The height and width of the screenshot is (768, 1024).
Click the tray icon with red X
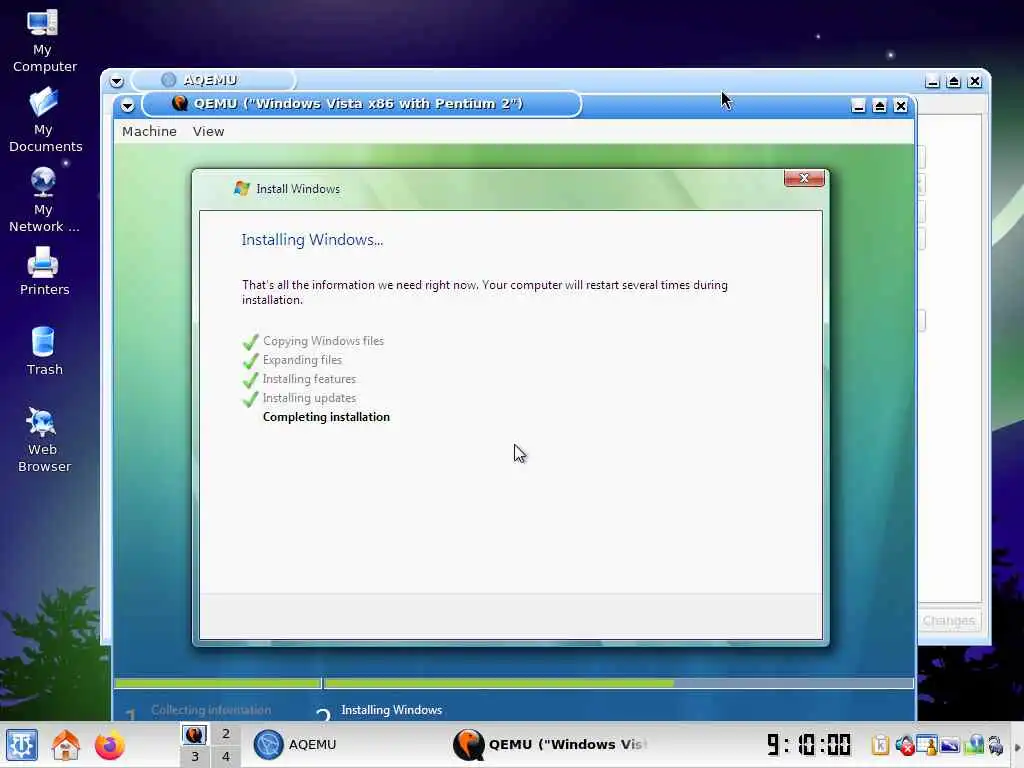(904, 745)
